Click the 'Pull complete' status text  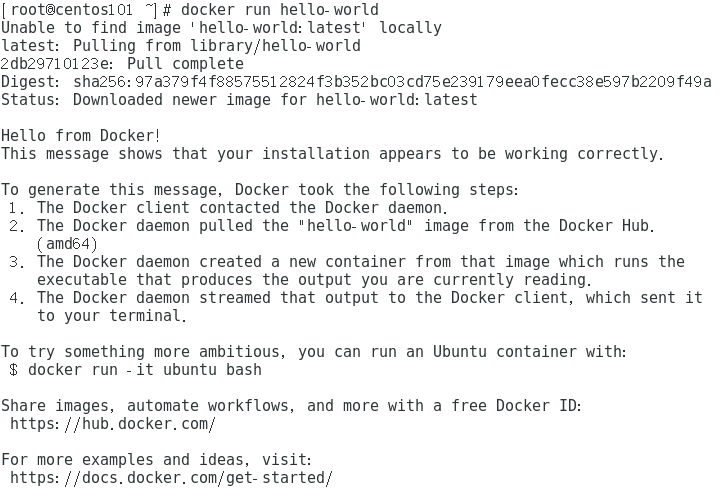pos(186,64)
